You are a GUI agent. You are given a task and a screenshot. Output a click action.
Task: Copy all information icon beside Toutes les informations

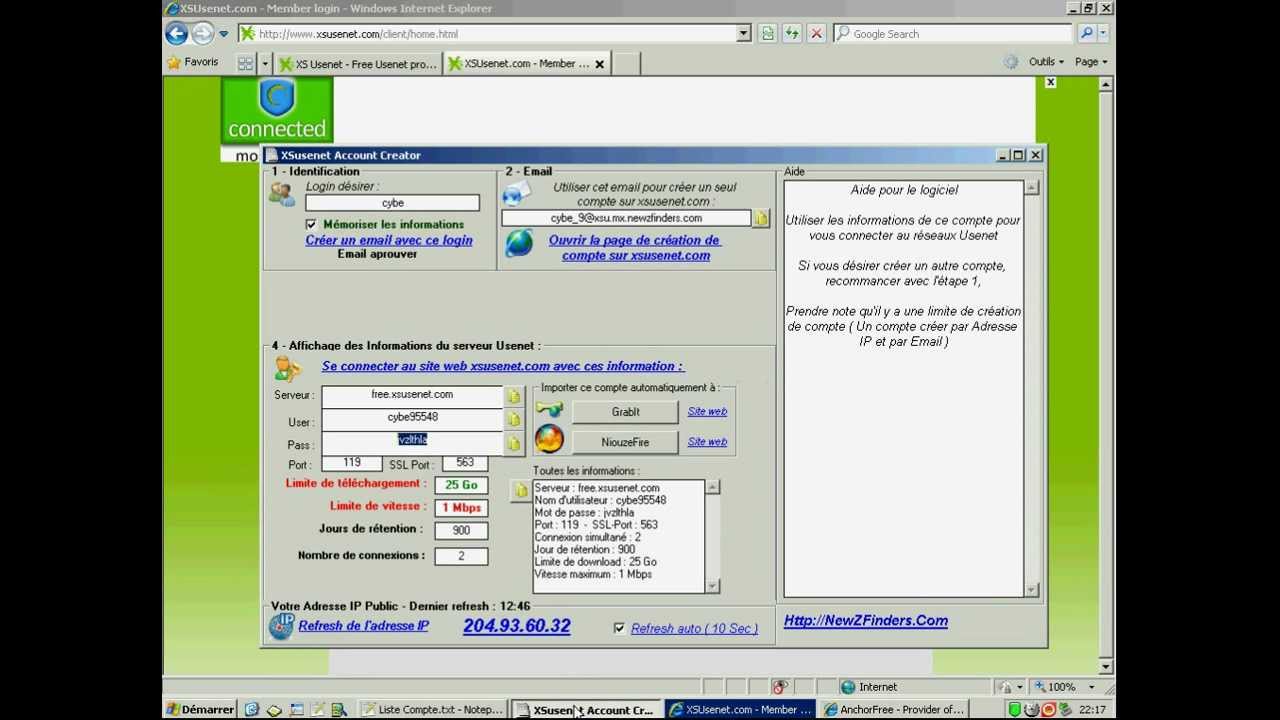pyautogui.click(x=520, y=491)
